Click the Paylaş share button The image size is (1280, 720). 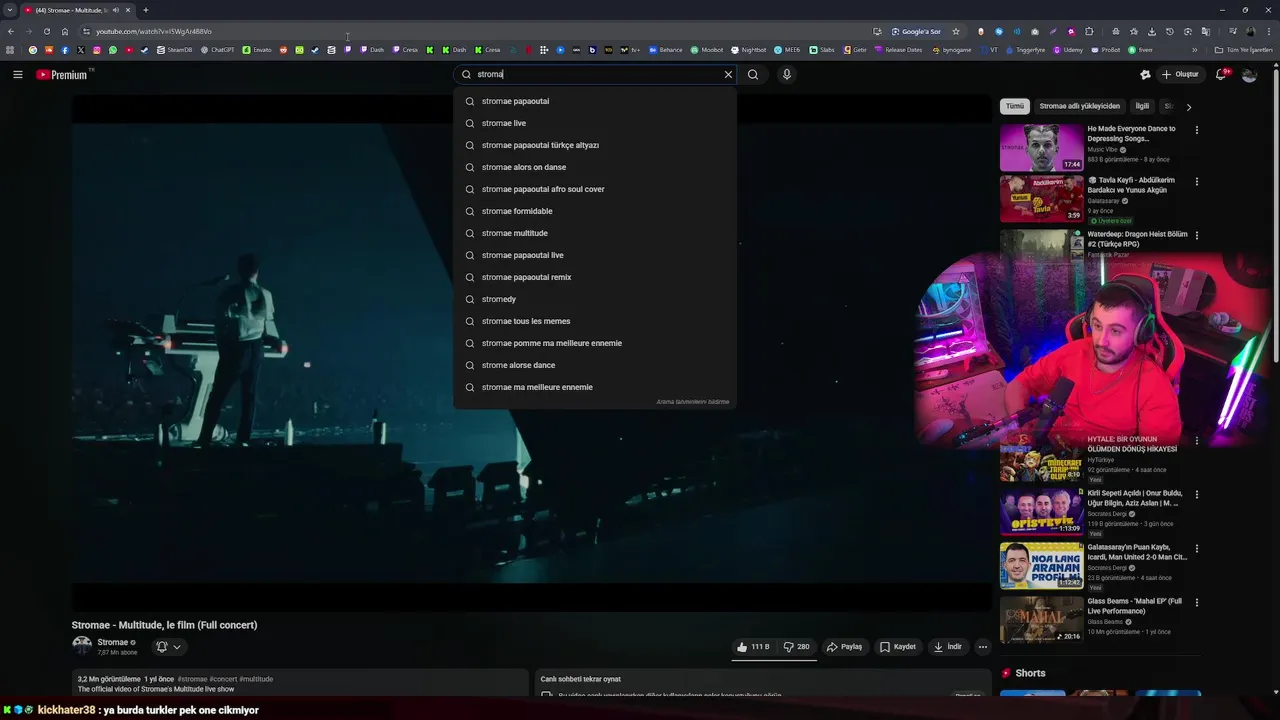coord(844,647)
